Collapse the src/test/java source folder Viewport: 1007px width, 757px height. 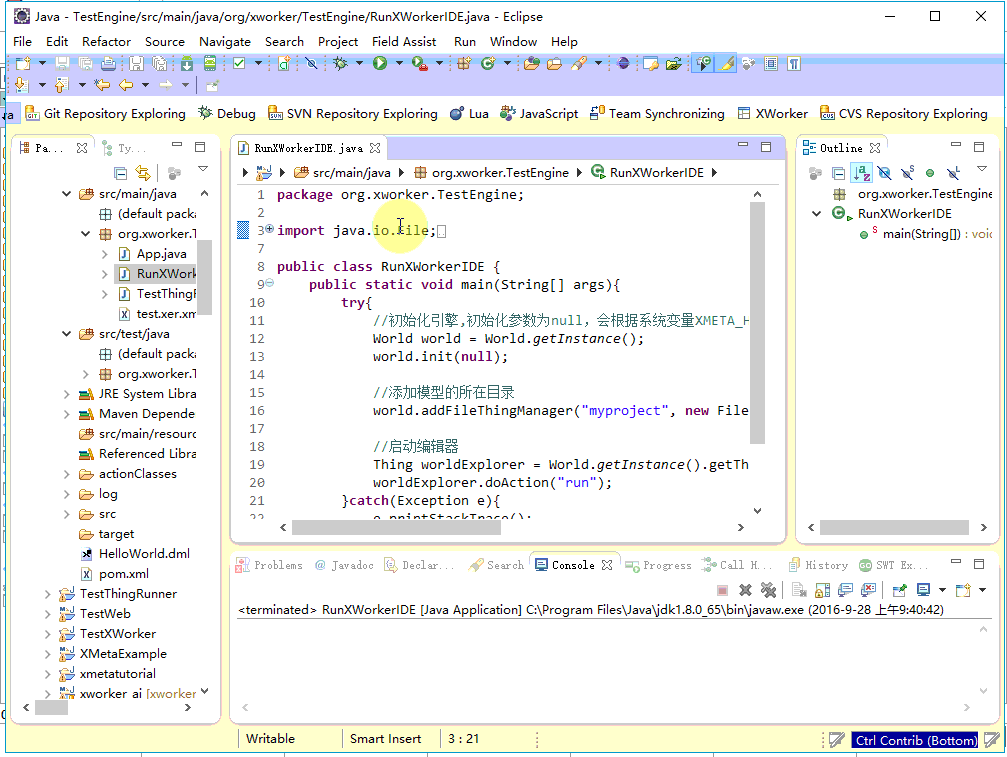66,334
